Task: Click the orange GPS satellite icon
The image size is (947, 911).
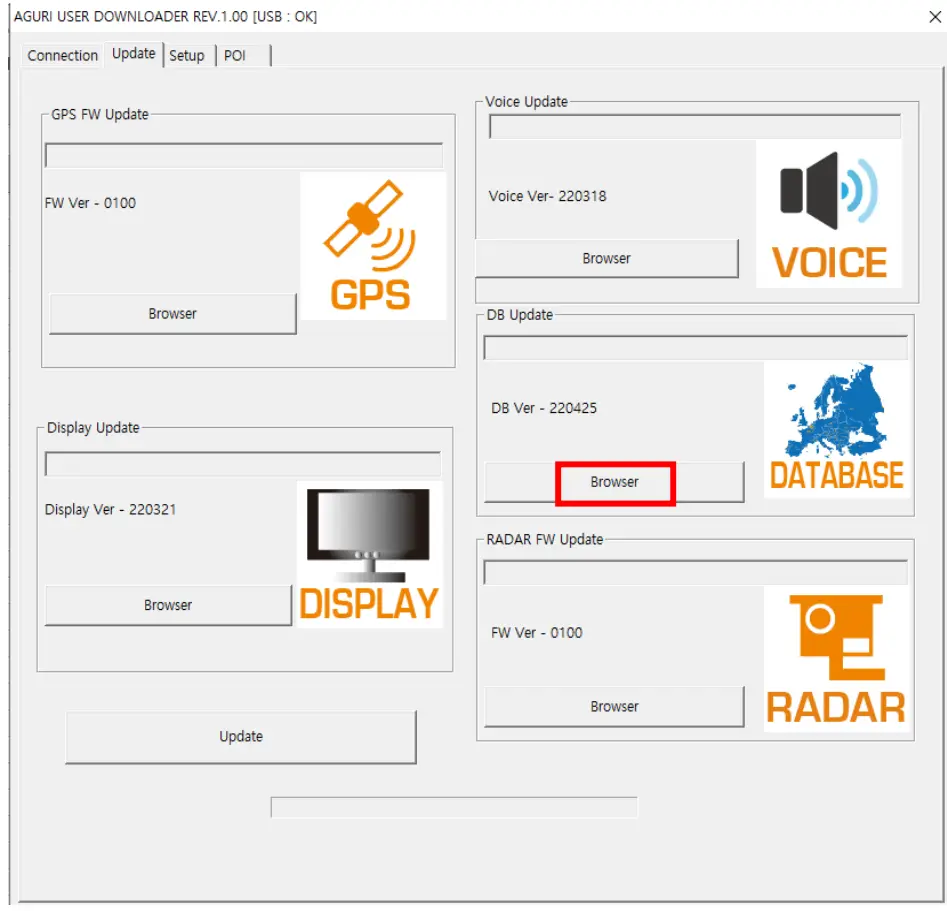Action: [x=373, y=246]
